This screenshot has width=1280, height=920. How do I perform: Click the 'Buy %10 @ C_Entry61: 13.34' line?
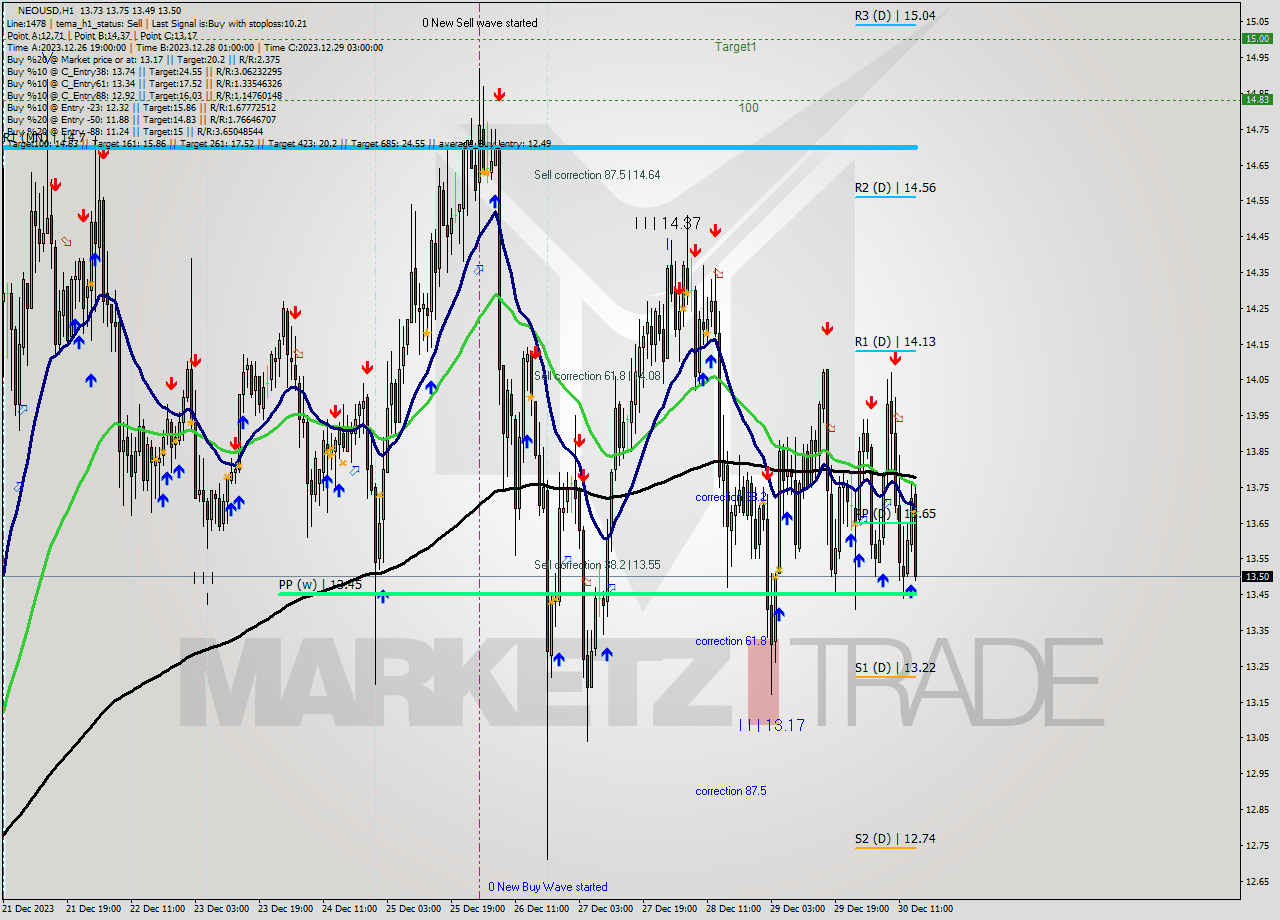point(146,84)
